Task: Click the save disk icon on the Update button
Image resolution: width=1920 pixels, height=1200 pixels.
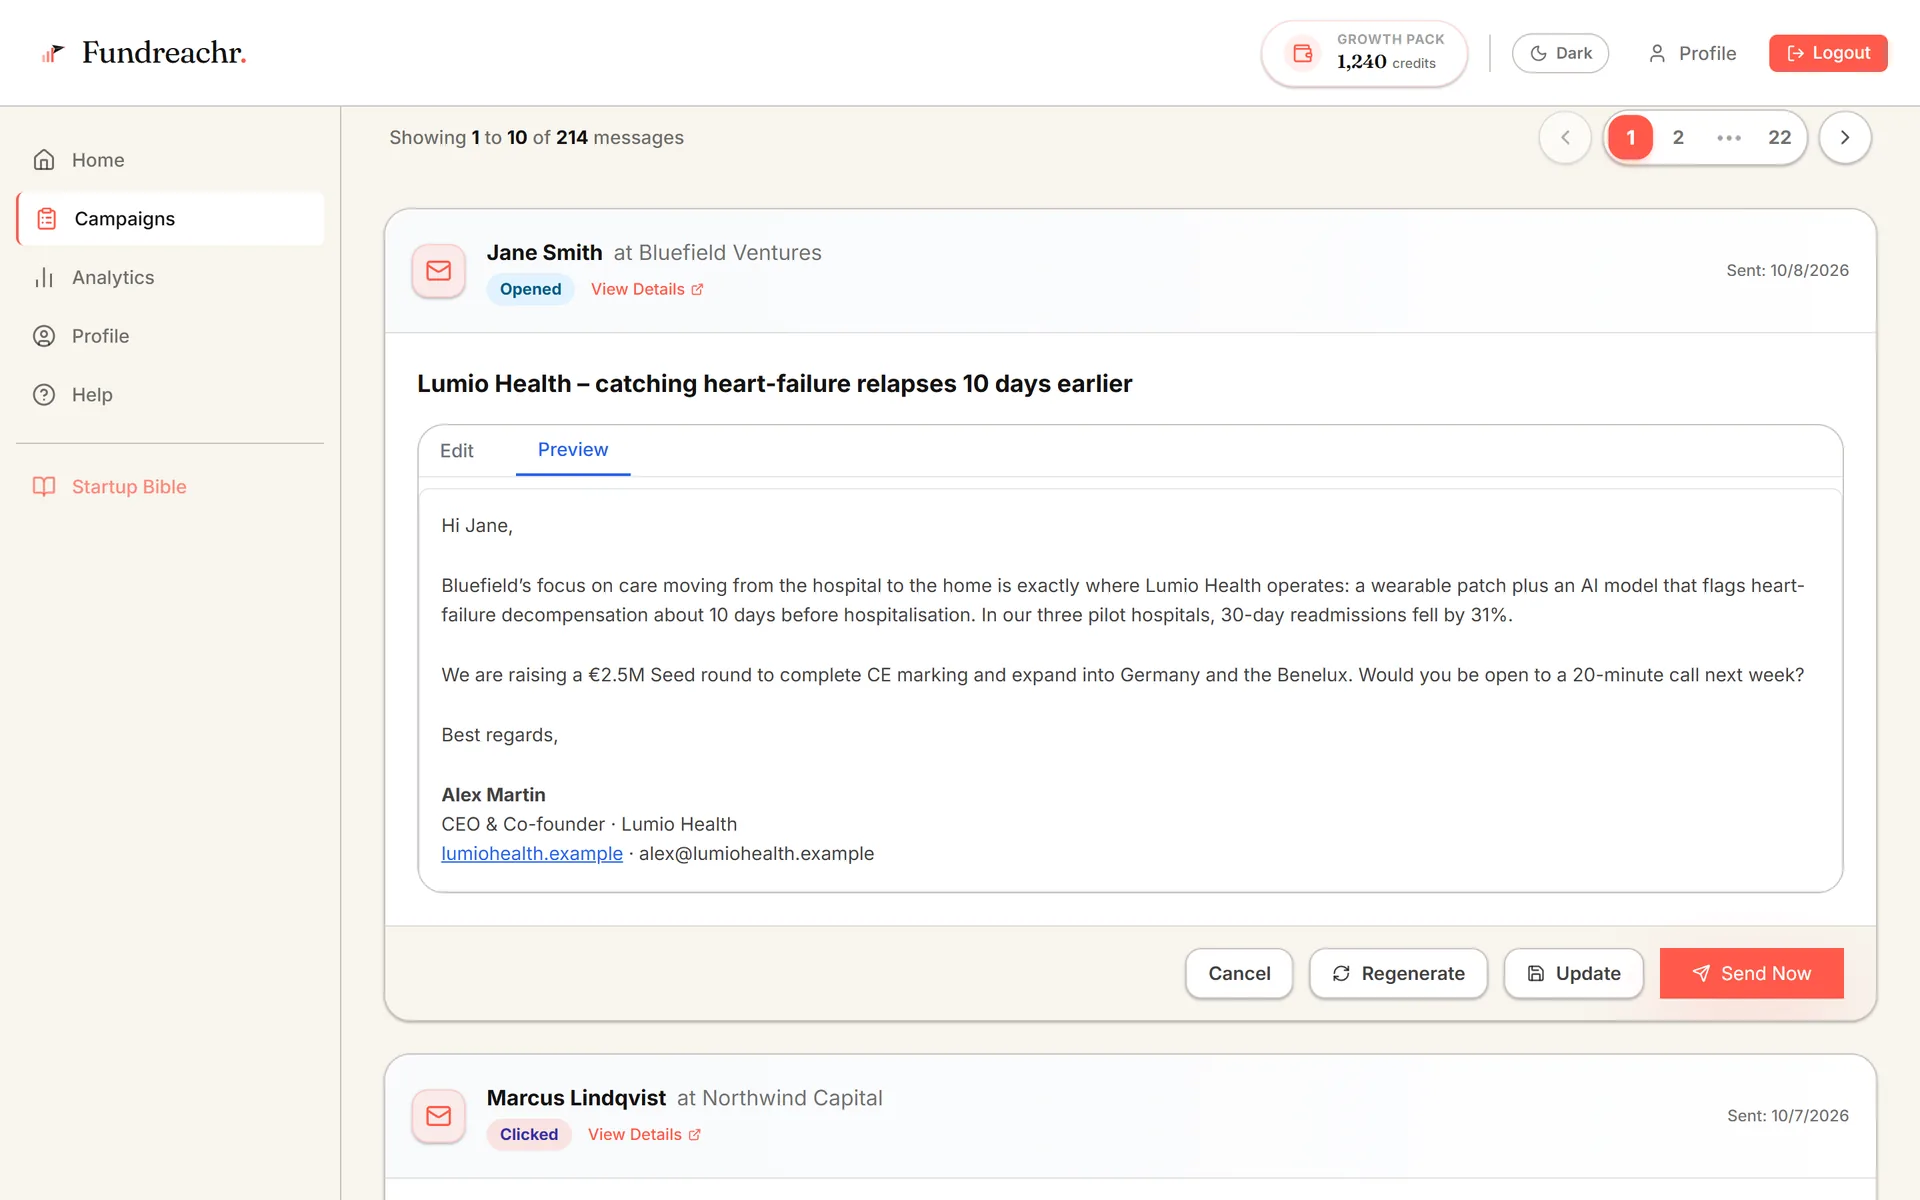Action: [x=1536, y=974]
